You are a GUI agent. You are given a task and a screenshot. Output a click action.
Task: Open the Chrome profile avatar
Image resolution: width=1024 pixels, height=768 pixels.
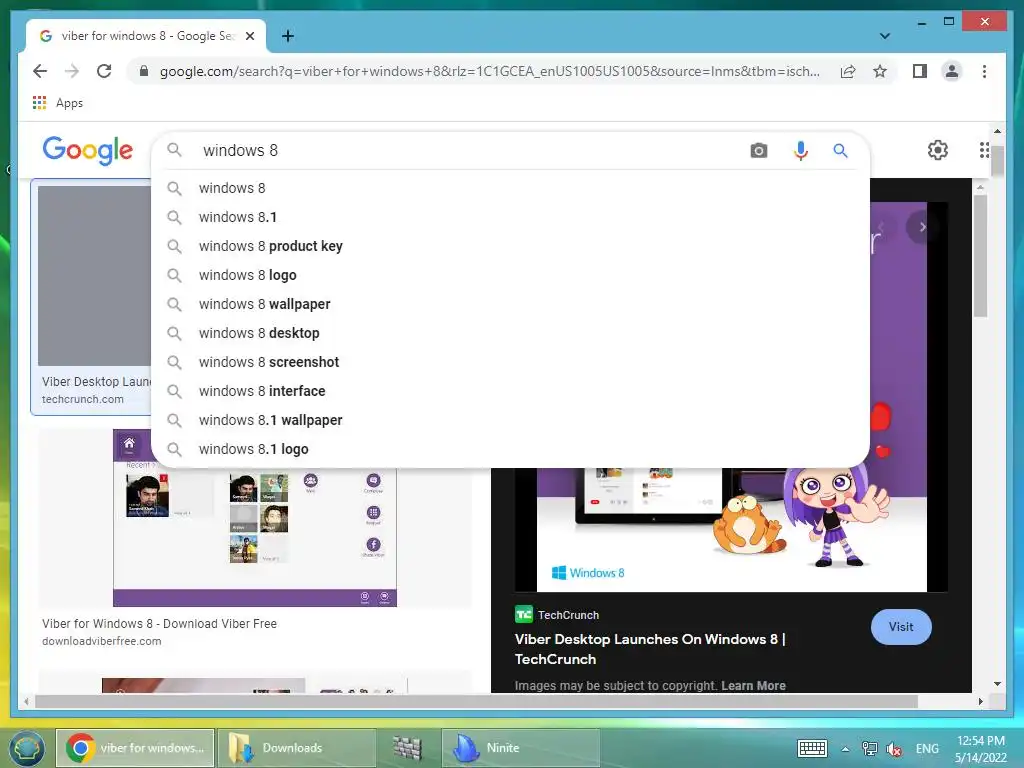point(952,71)
